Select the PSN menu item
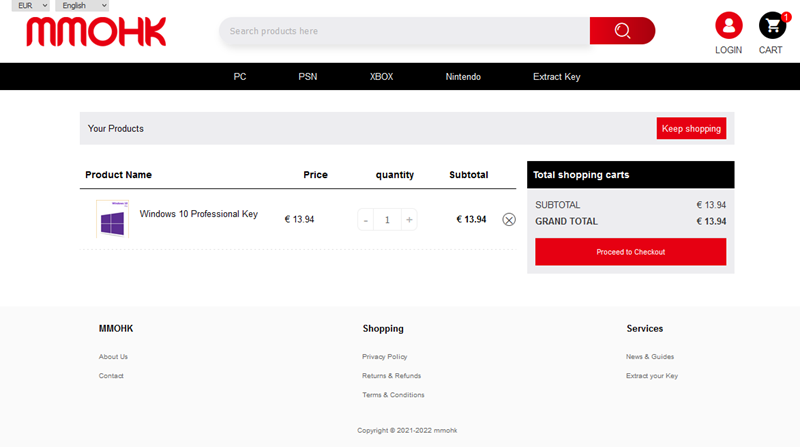Viewport: 800px width, 447px height. (x=308, y=77)
